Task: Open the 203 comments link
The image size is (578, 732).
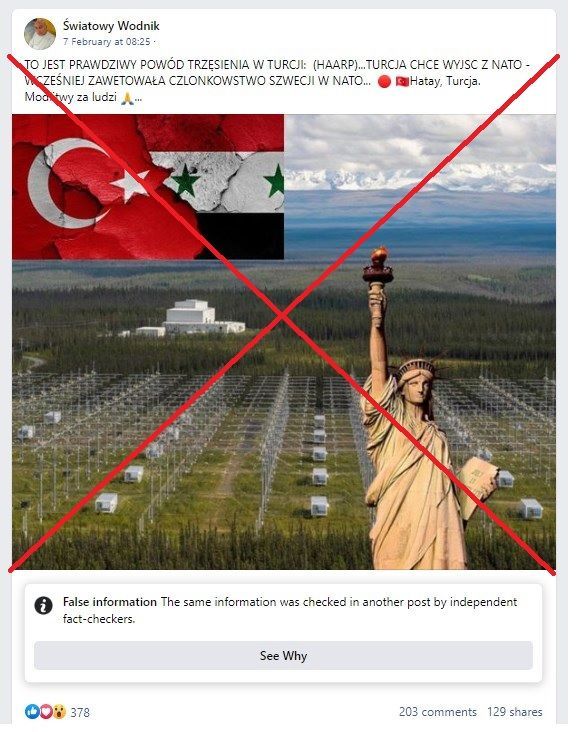Action: point(437,712)
